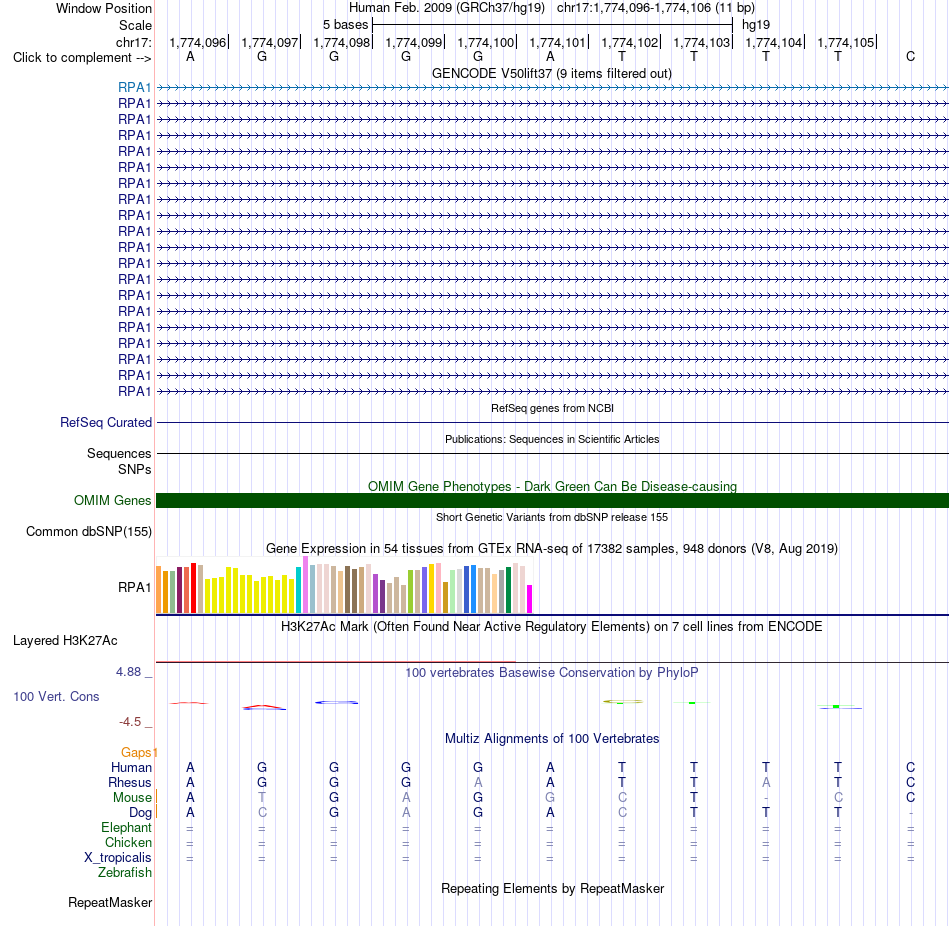
Task: Open the 'OMIM Gene Phenotypes' track title
Action: 552,486
